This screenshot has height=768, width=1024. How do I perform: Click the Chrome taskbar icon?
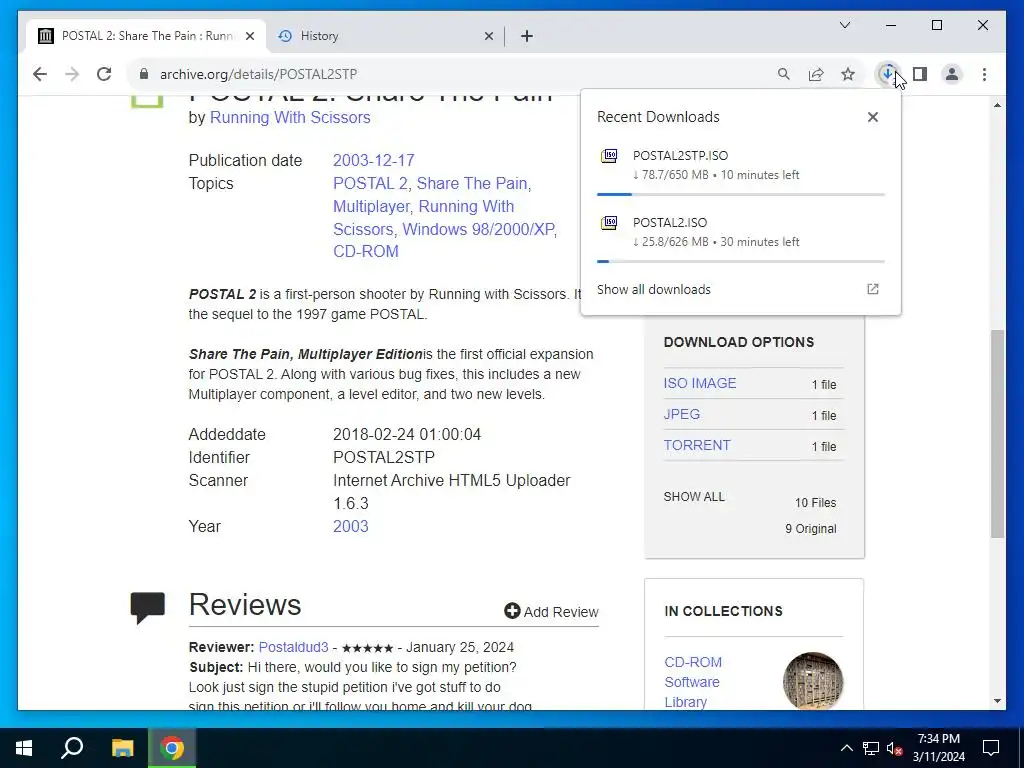[x=172, y=748]
